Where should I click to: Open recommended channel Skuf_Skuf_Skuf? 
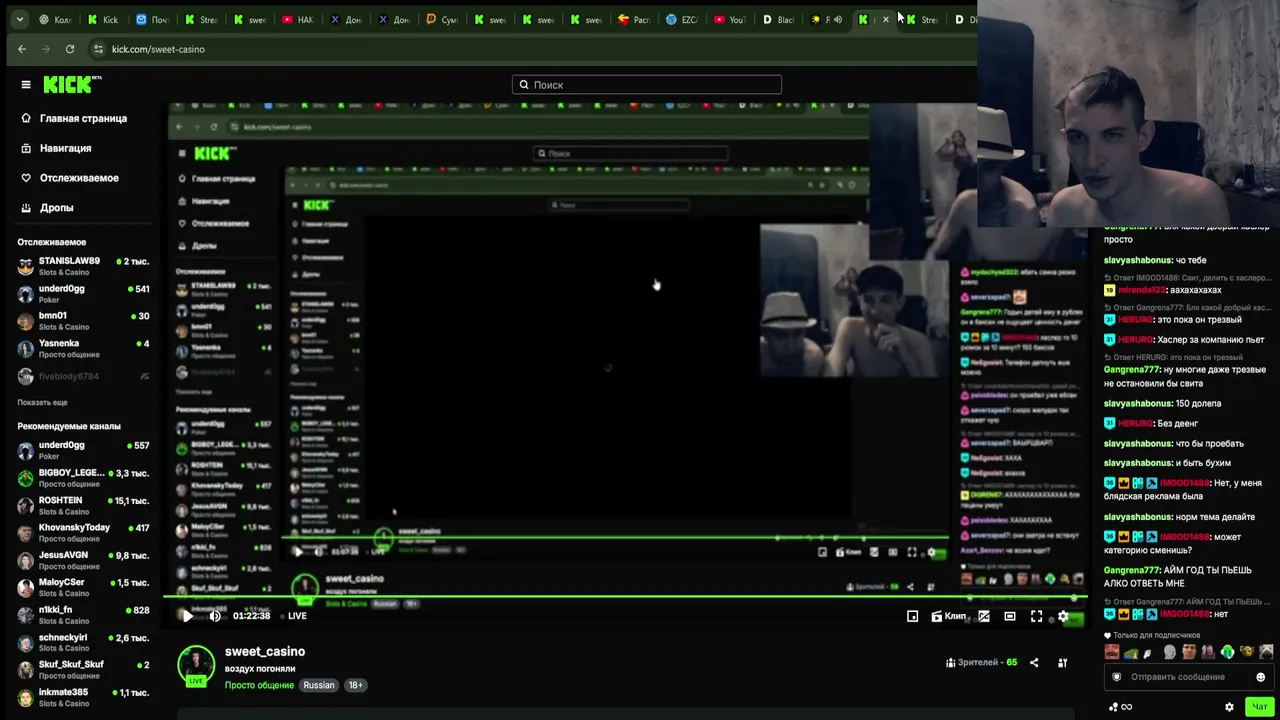pos(83,669)
